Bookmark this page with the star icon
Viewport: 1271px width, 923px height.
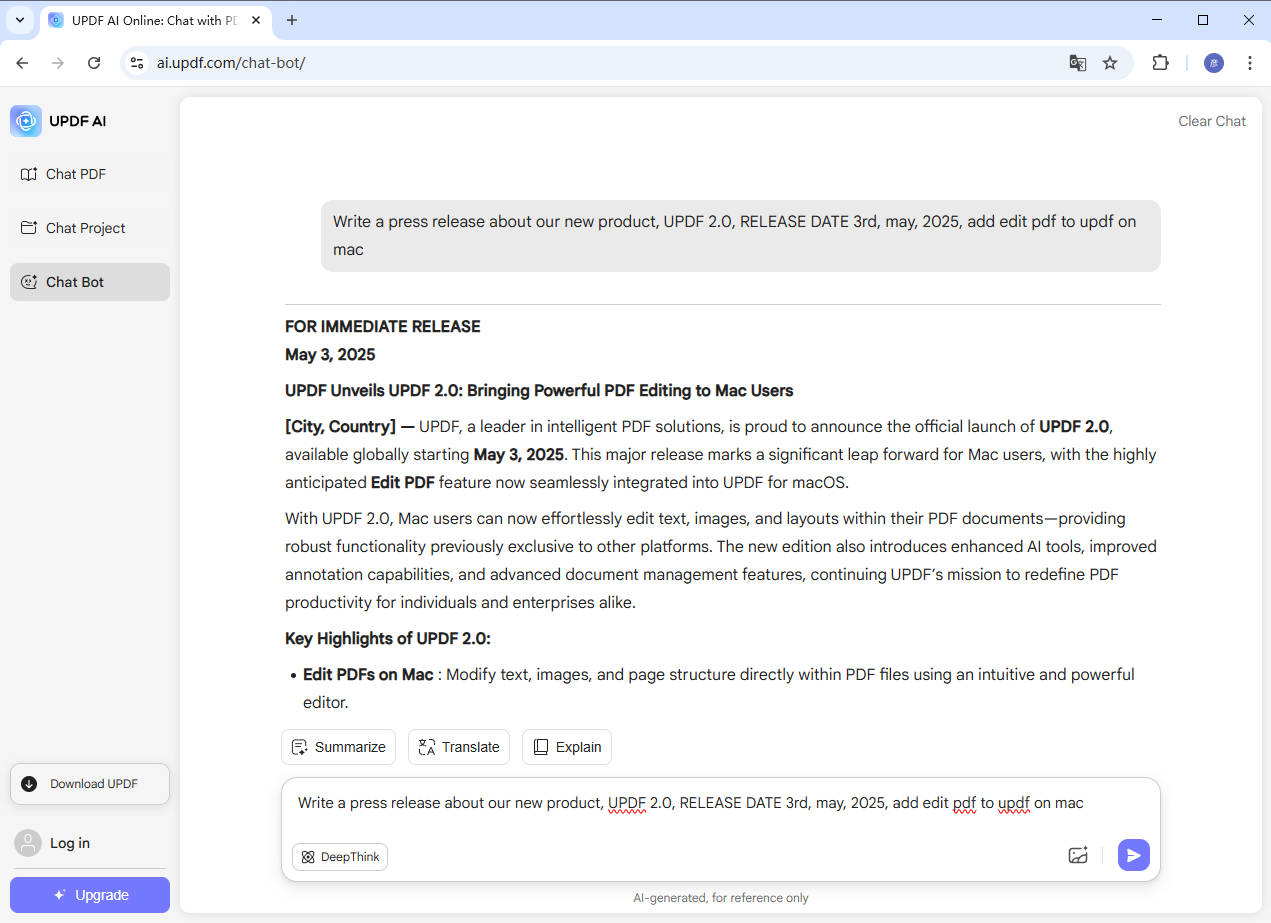tap(1110, 62)
